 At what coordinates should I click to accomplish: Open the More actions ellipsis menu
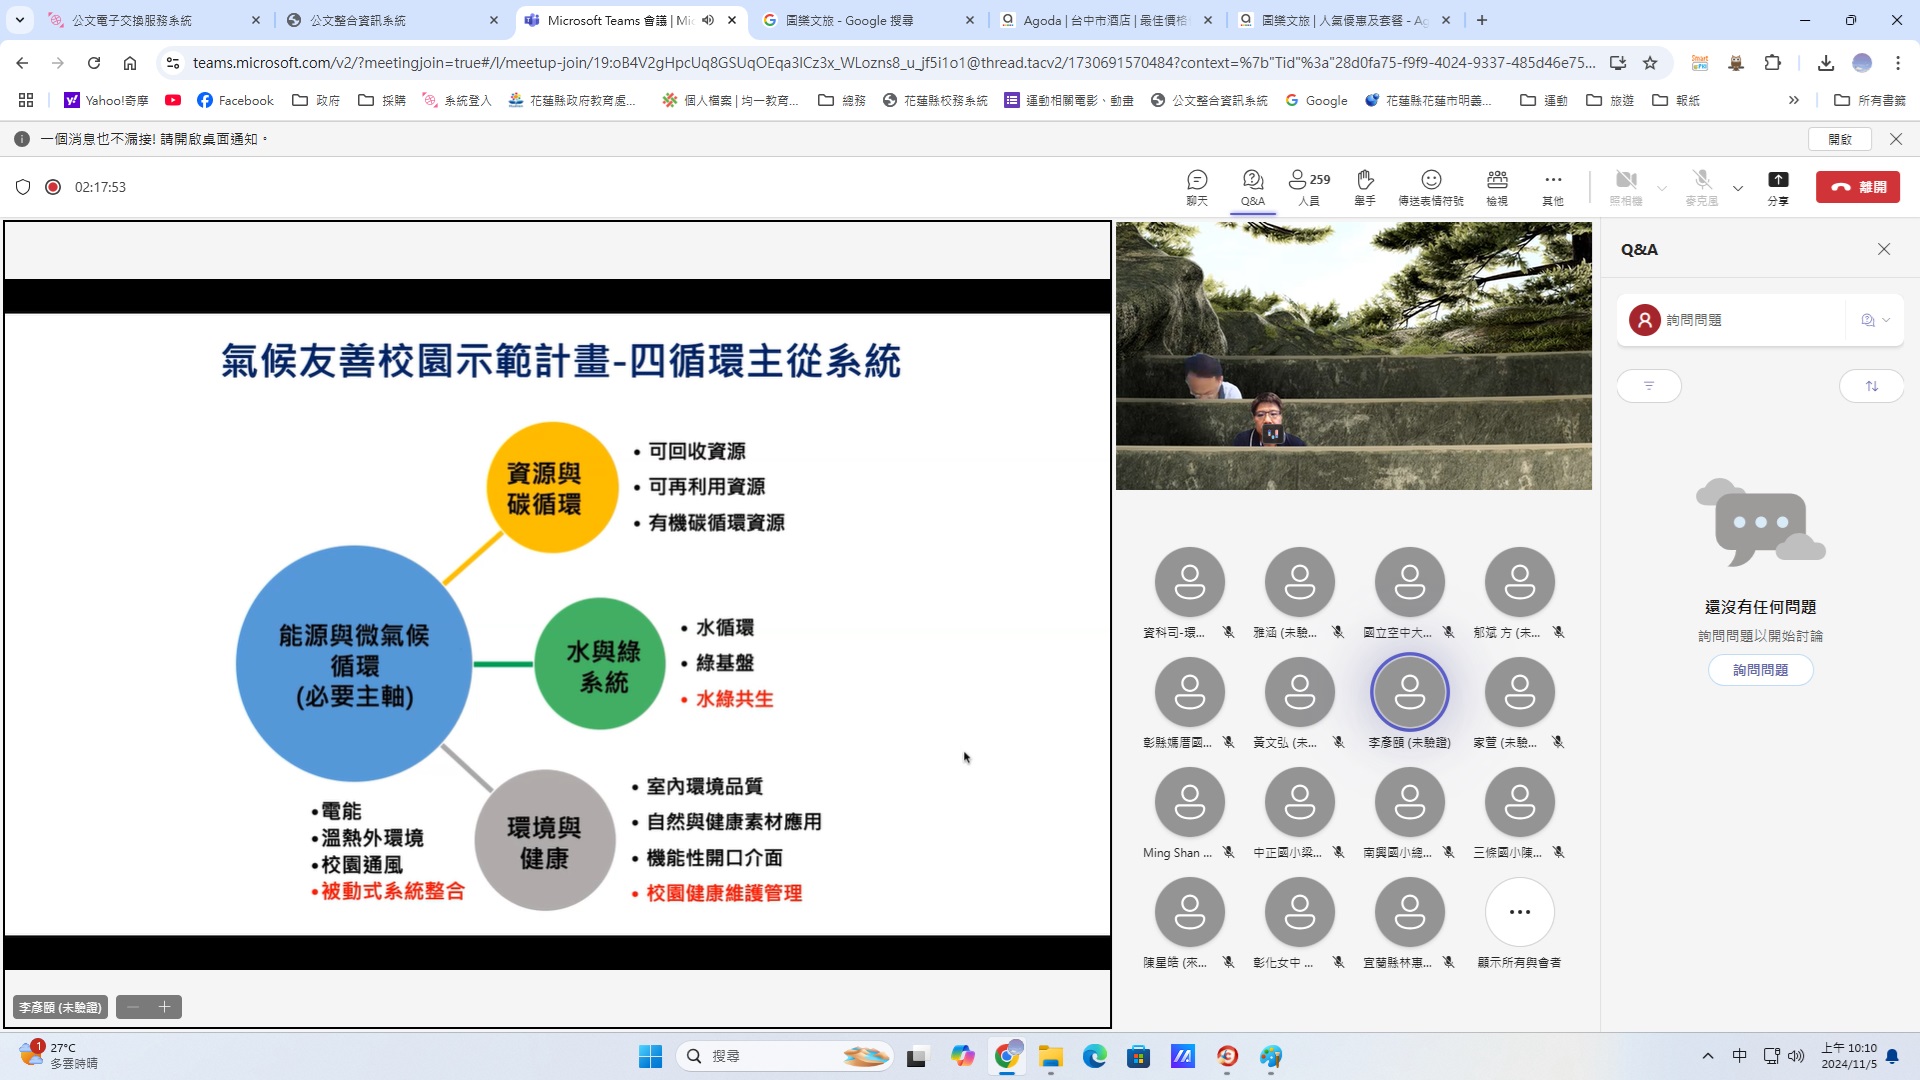[x=1552, y=187]
